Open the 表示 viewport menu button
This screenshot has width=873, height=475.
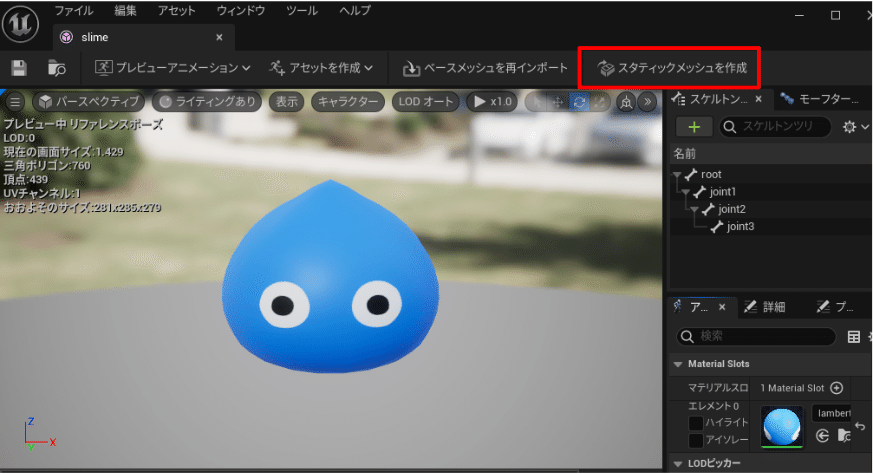(x=286, y=102)
